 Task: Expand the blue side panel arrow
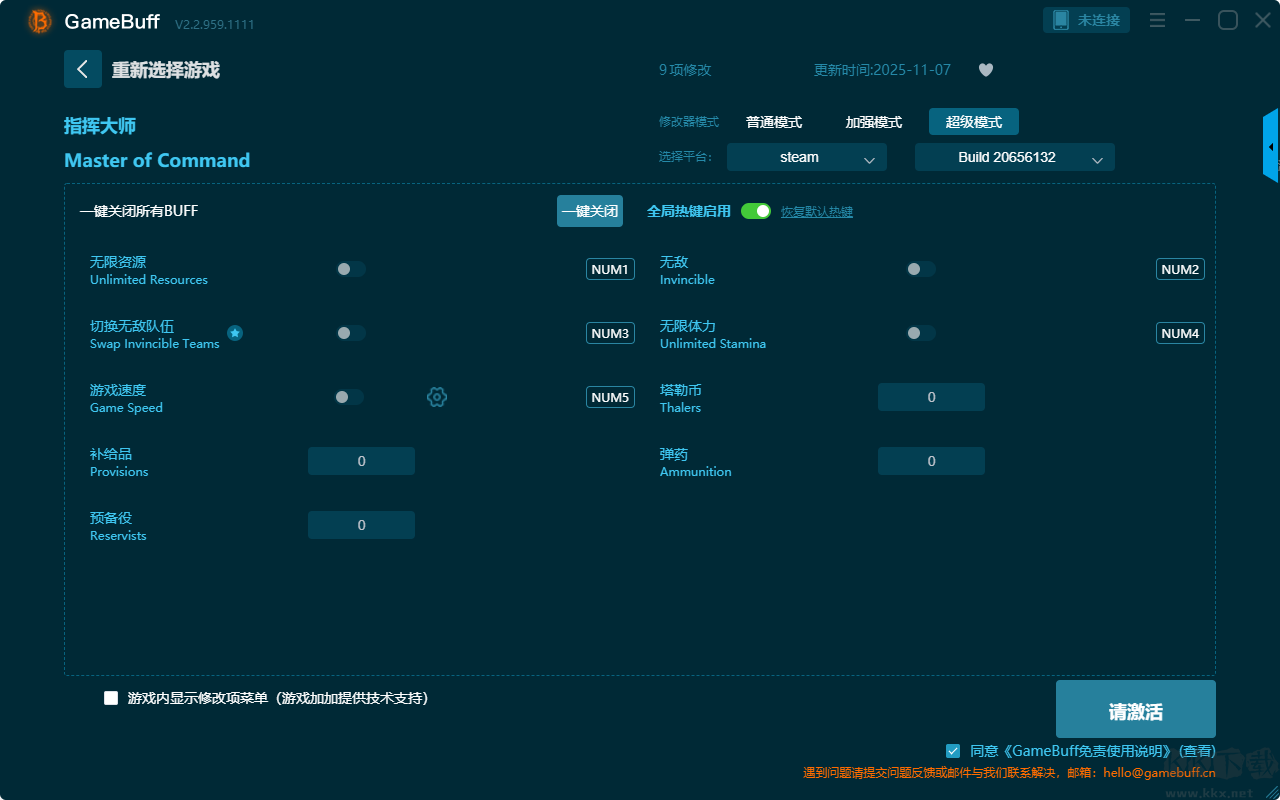1271,146
